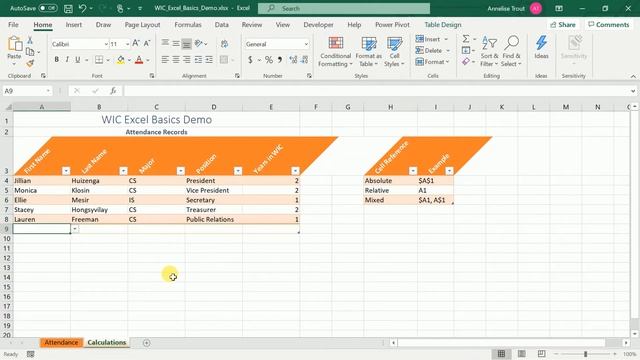Click the AutoSum sigma icon

pyautogui.click(x=466, y=39)
